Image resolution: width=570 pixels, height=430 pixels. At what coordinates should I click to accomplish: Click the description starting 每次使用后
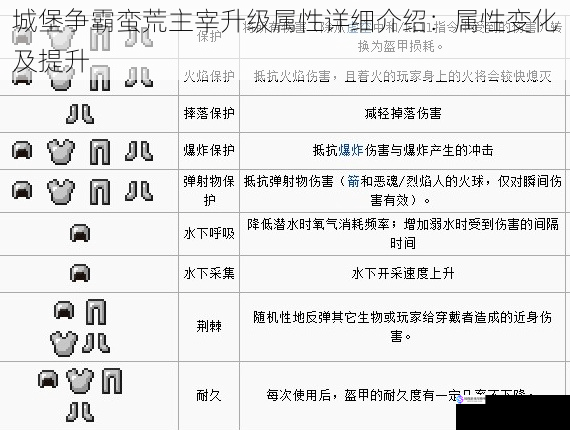tap(400, 395)
